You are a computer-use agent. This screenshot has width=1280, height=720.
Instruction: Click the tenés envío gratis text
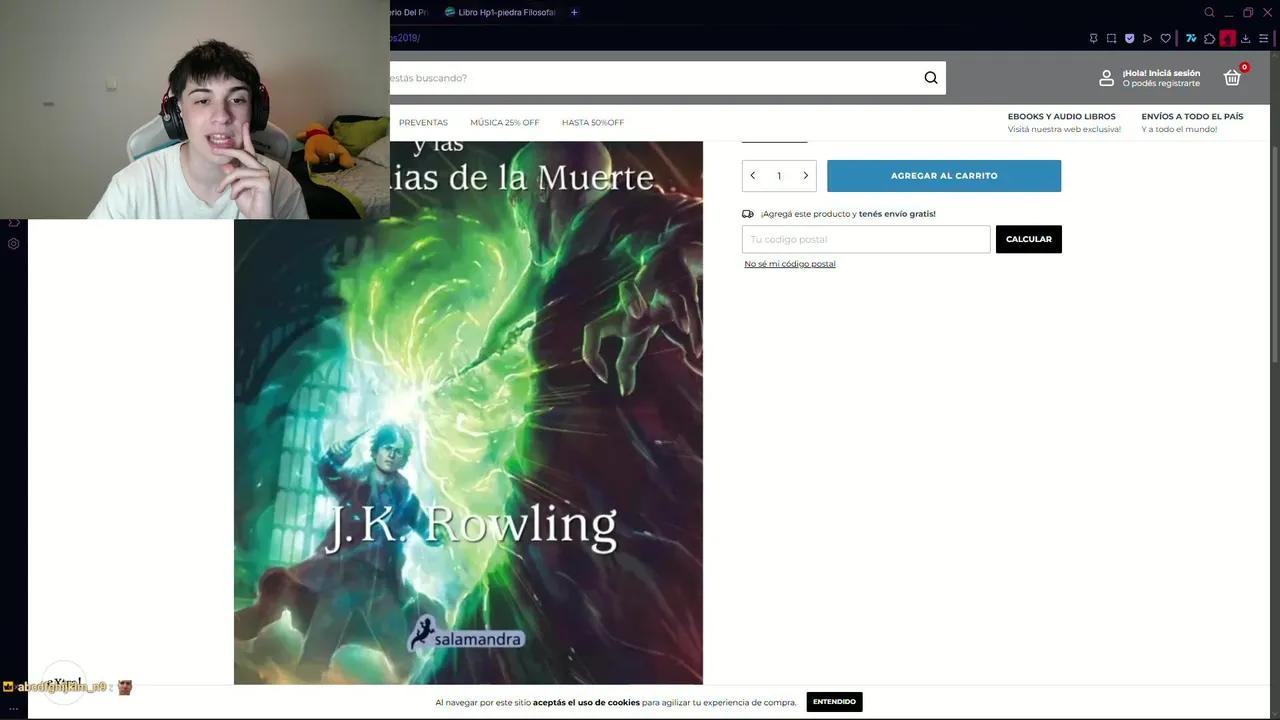coord(897,214)
